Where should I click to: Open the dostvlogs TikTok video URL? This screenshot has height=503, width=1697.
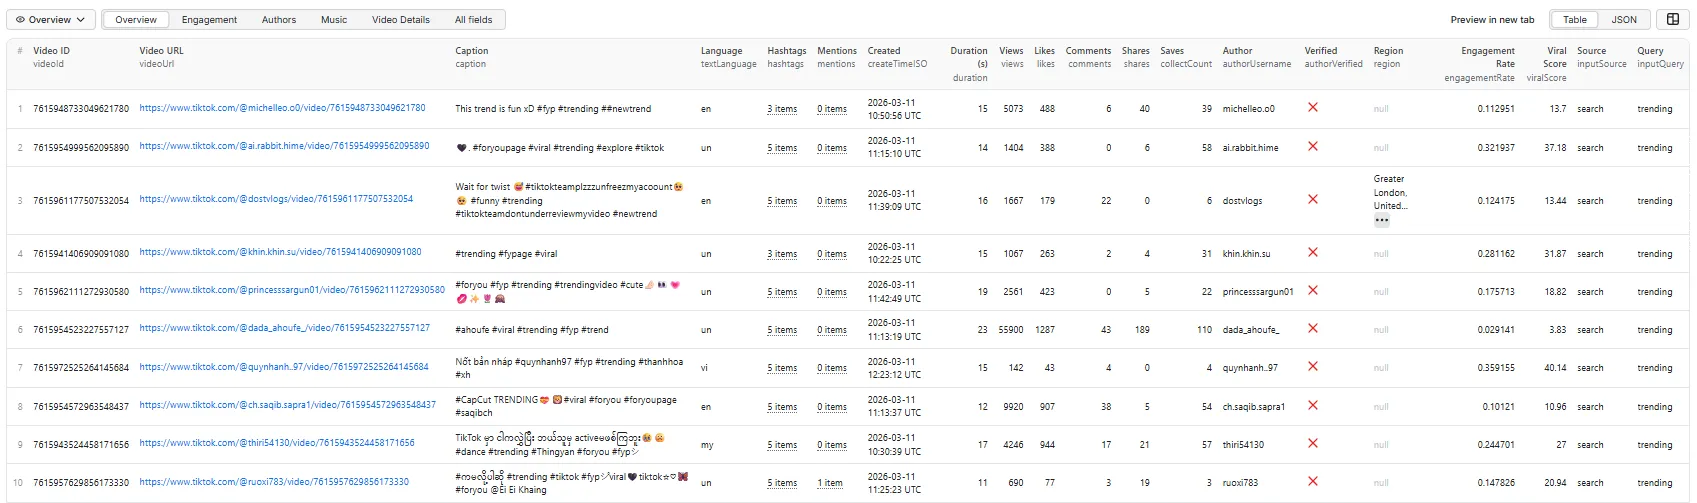(276, 199)
